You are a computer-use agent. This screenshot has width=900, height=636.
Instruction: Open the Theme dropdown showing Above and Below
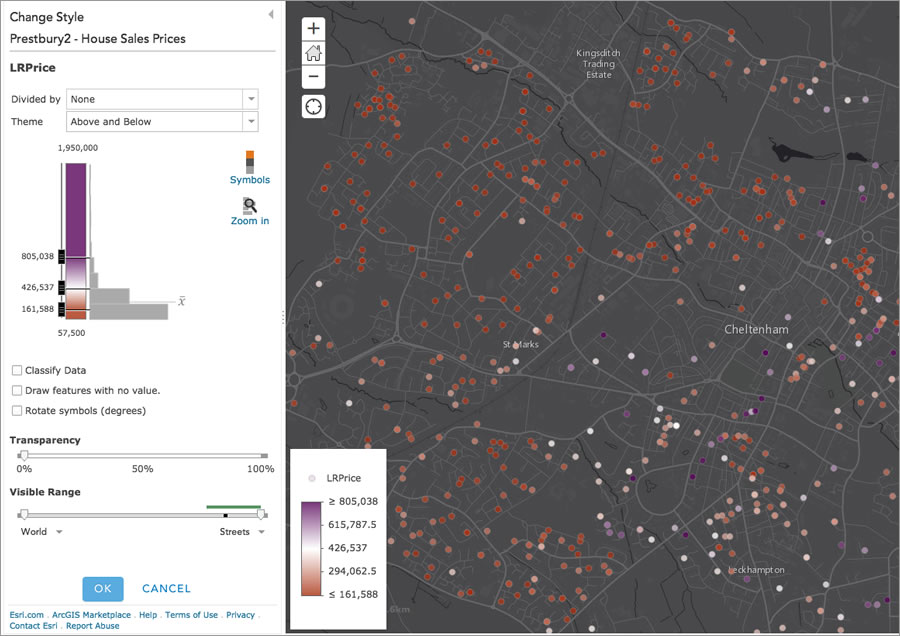click(249, 120)
